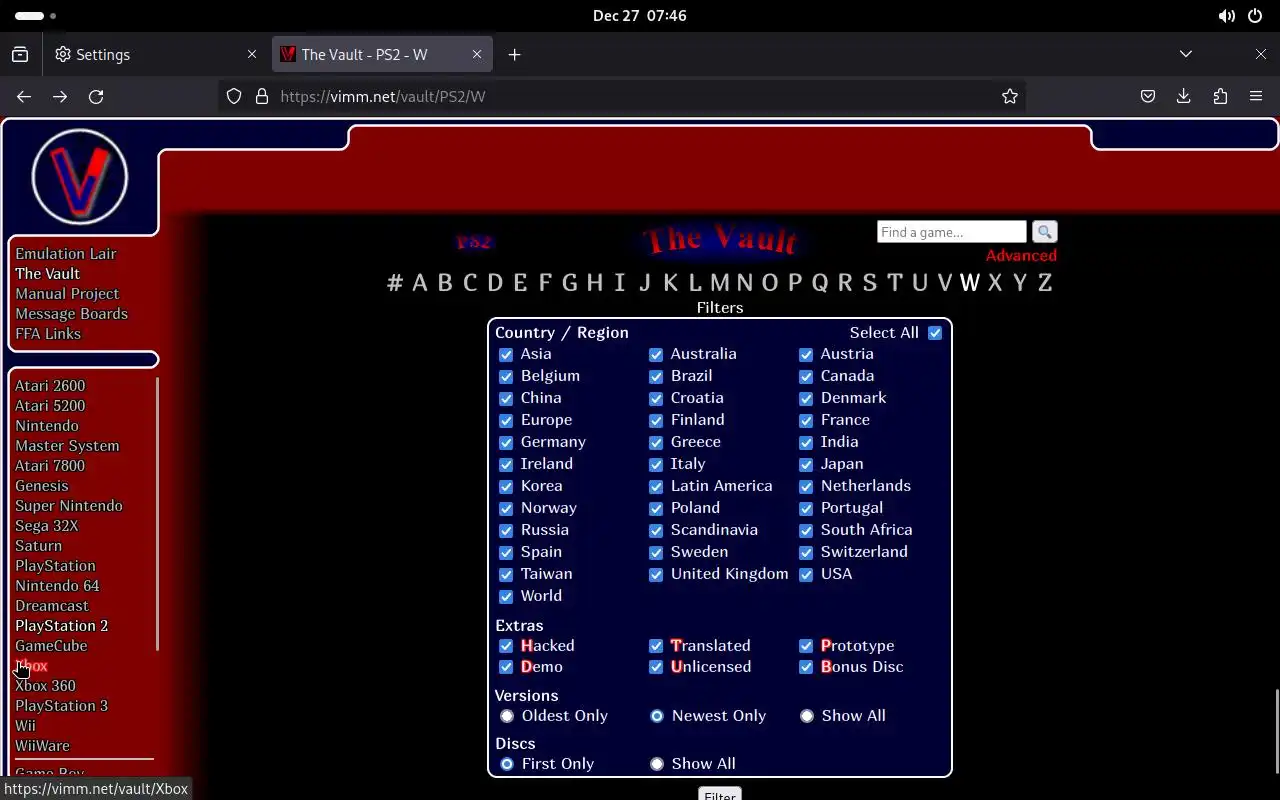Jump to letter A in the alphabet index
Viewport: 1280px width, 800px height.
point(420,283)
